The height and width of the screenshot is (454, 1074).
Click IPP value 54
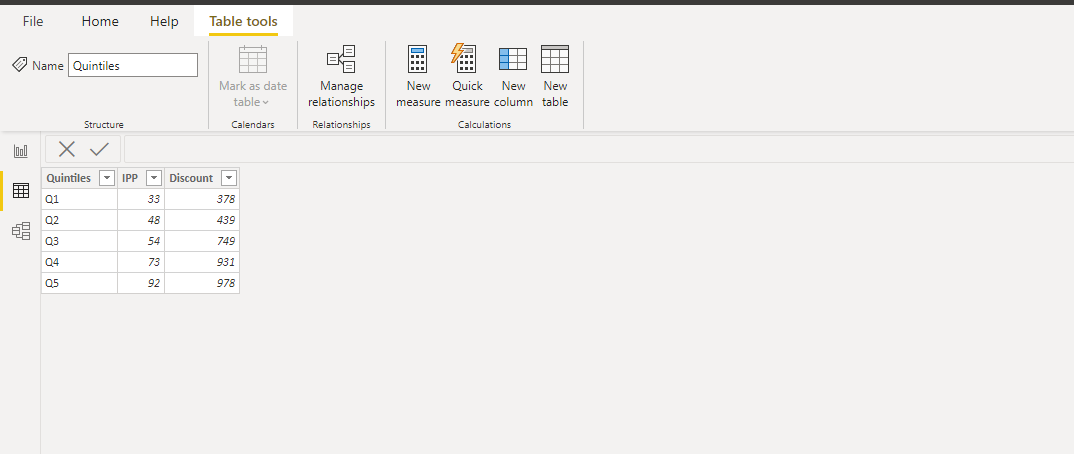141,241
